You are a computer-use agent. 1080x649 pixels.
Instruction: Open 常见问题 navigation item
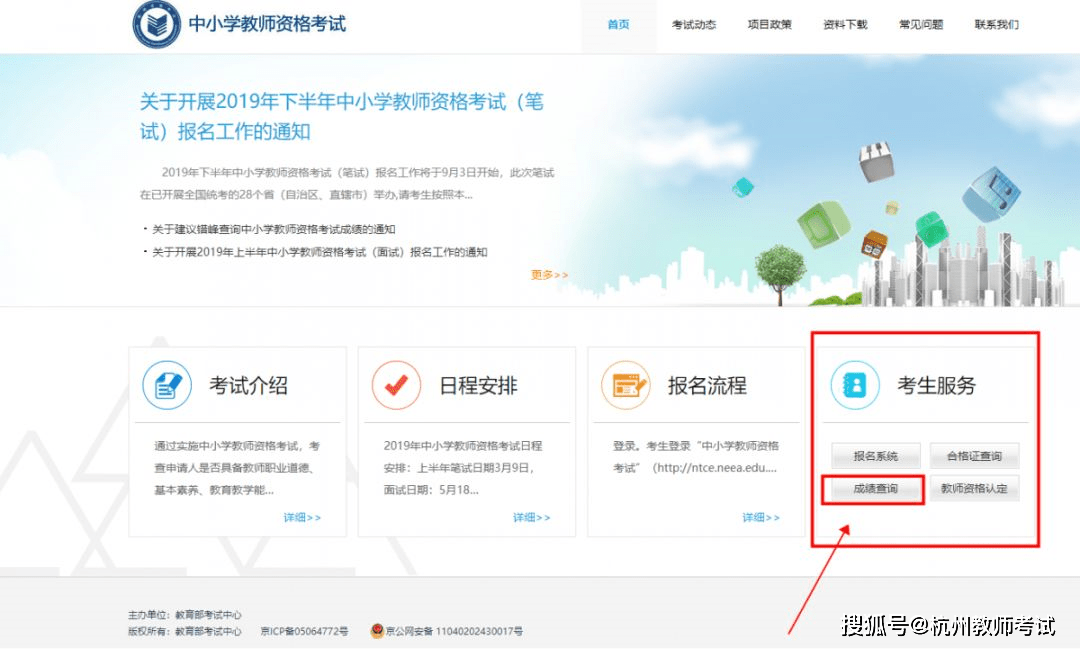pyautogui.click(x=921, y=25)
